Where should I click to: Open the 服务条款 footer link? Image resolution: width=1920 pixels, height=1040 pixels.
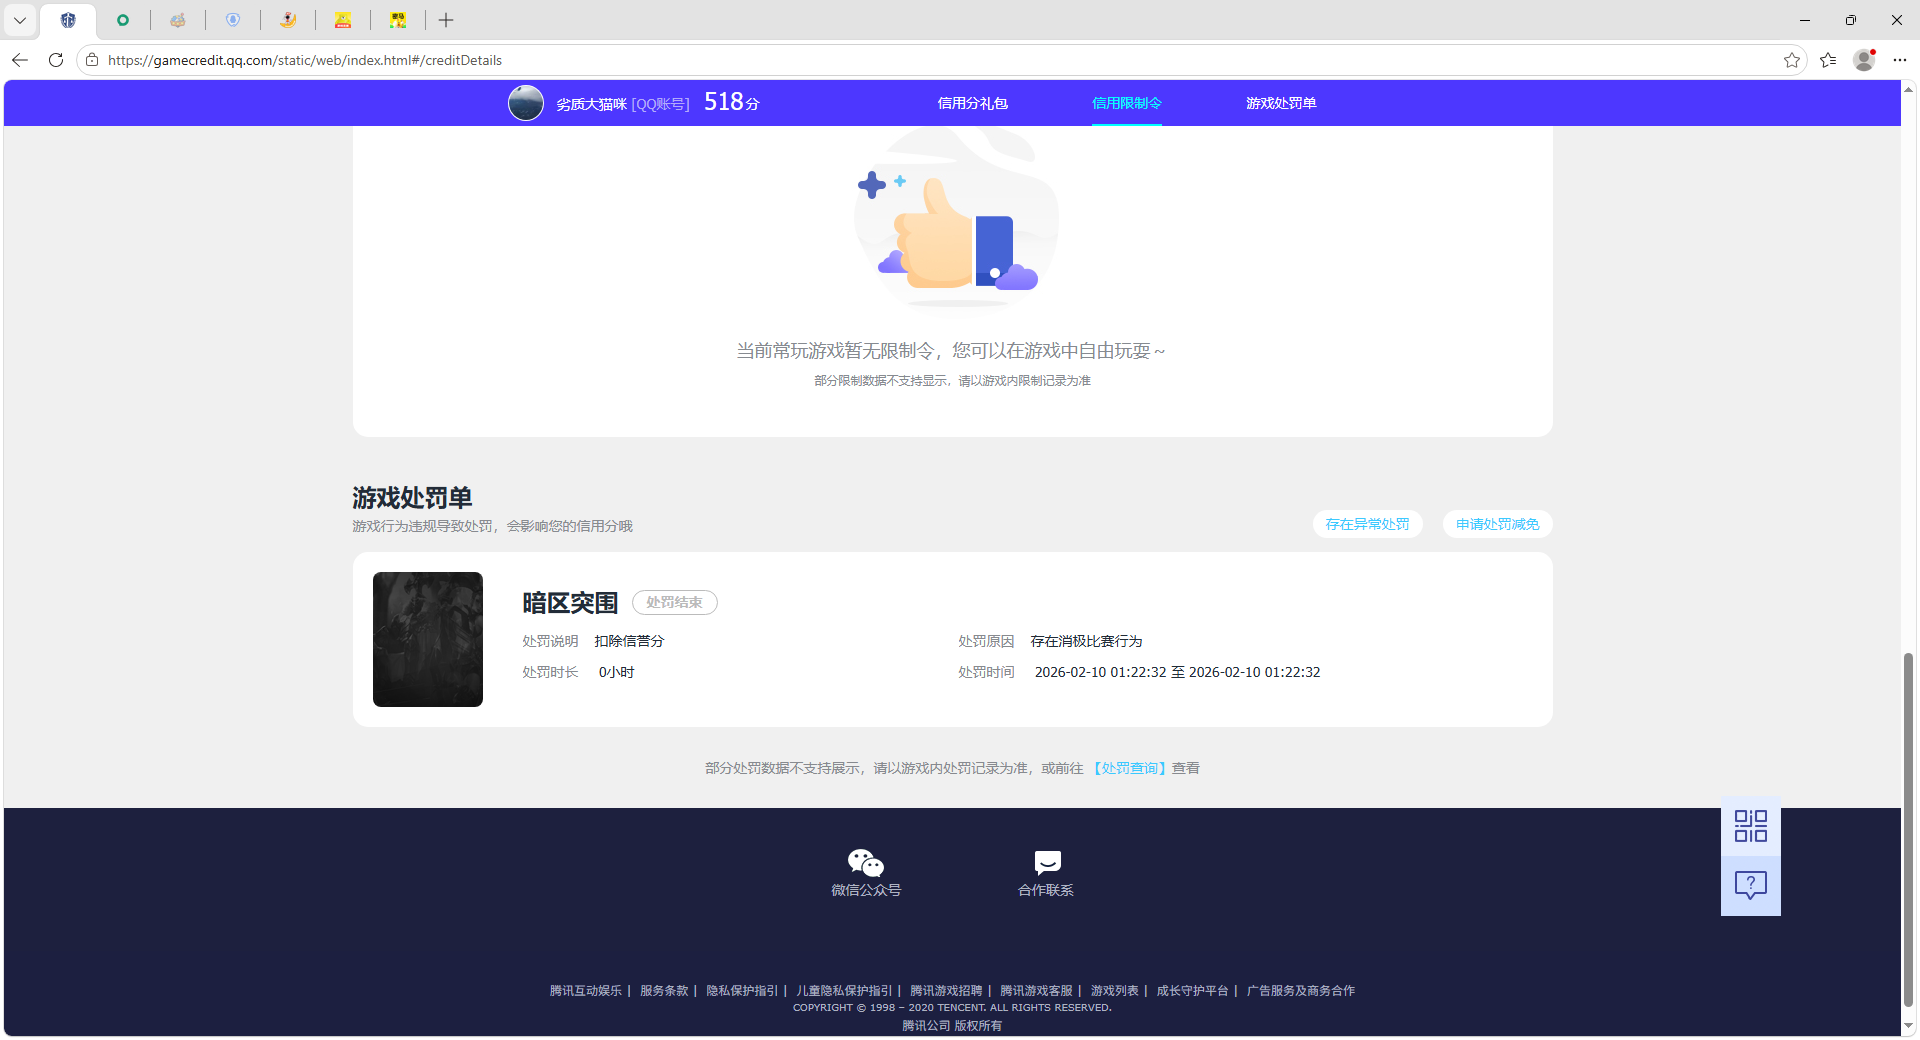(x=664, y=991)
